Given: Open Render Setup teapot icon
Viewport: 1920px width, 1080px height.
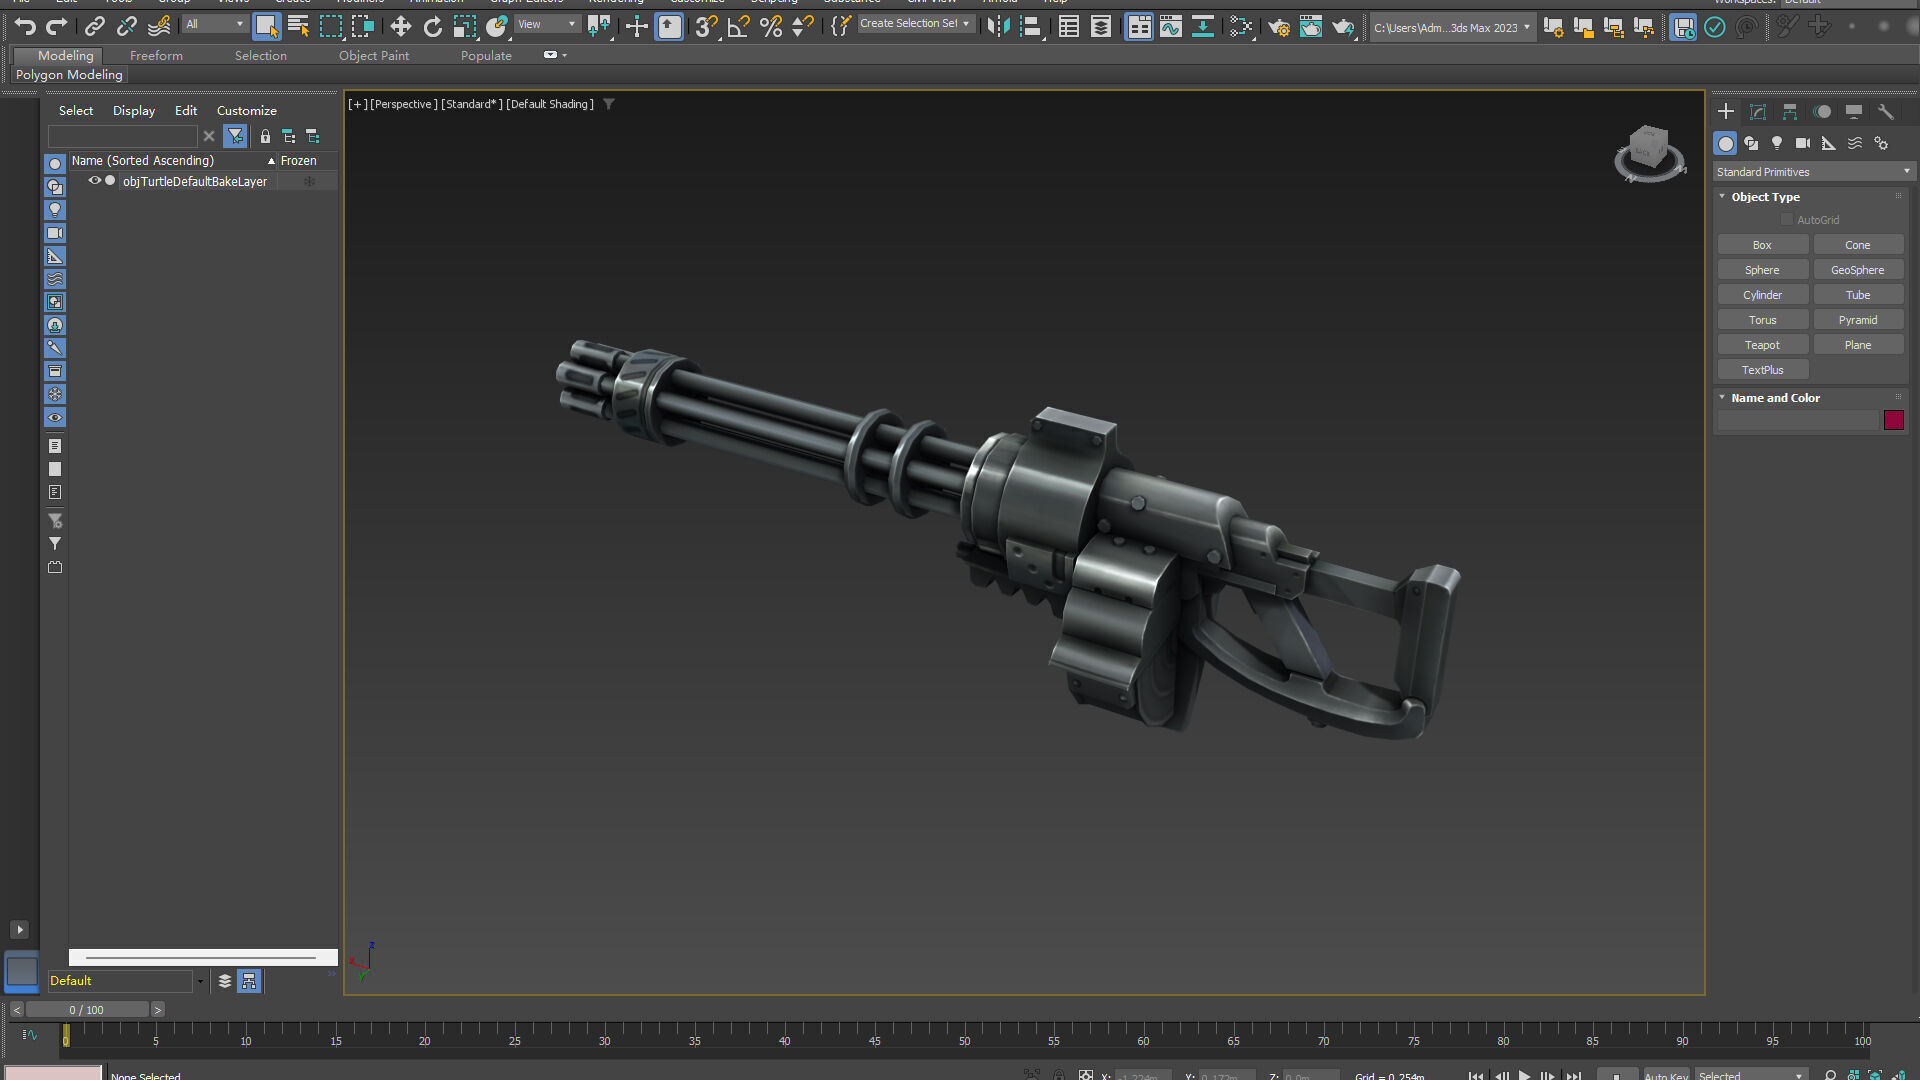Looking at the screenshot, I should 1278,27.
